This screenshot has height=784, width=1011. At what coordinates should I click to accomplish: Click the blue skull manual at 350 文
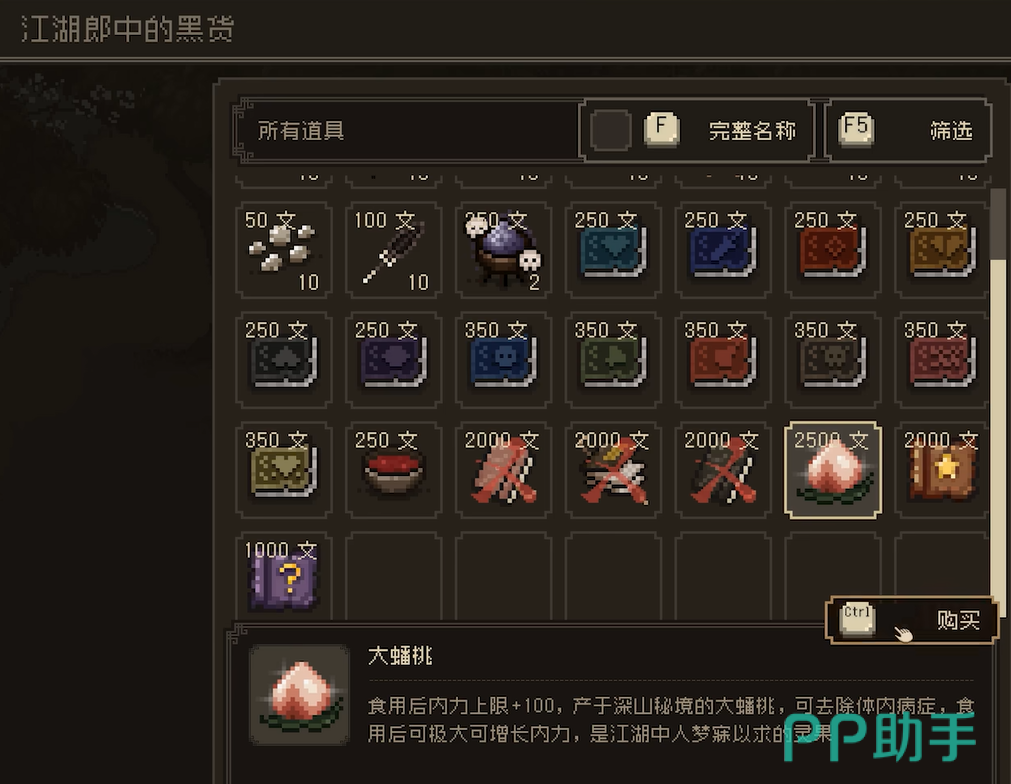[x=503, y=360]
